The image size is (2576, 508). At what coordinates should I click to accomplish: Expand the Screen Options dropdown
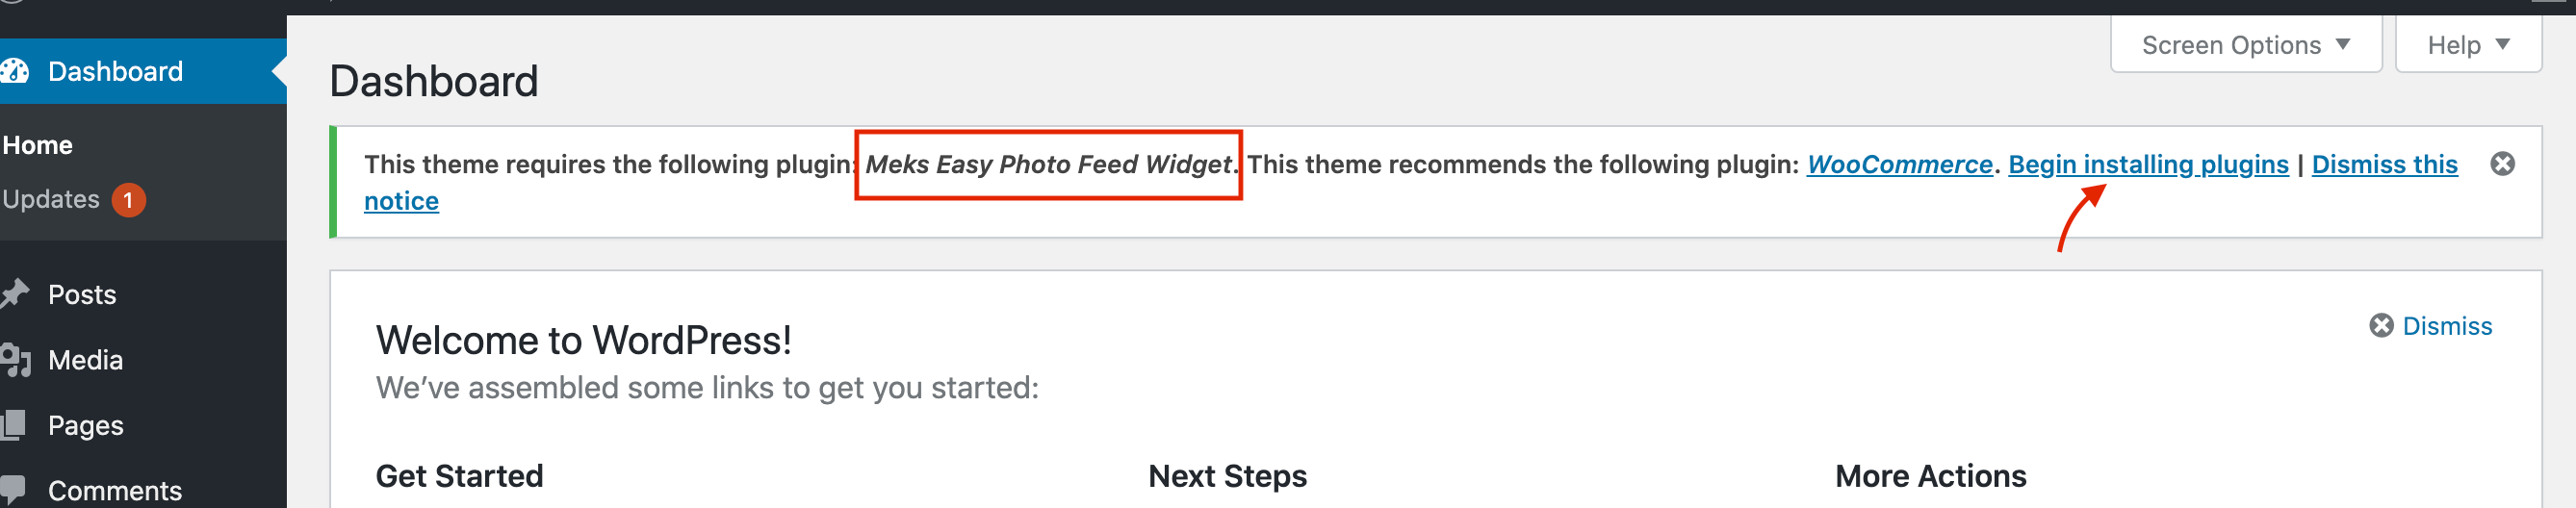[x=2245, y=45]
